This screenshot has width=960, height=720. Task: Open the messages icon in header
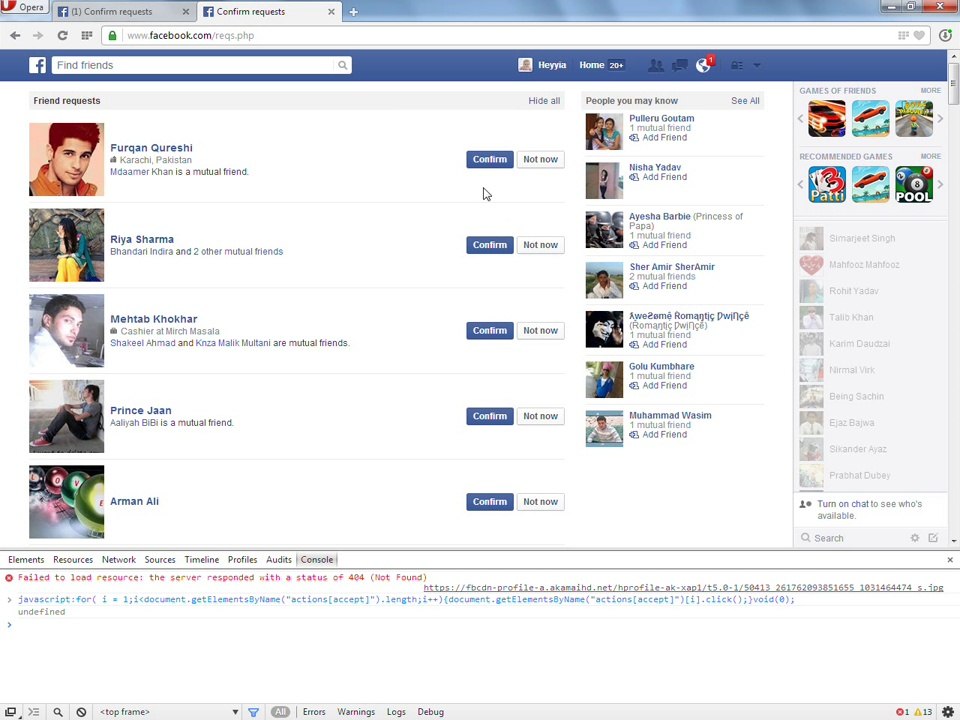pyautogui.click(x=680, y=65)
